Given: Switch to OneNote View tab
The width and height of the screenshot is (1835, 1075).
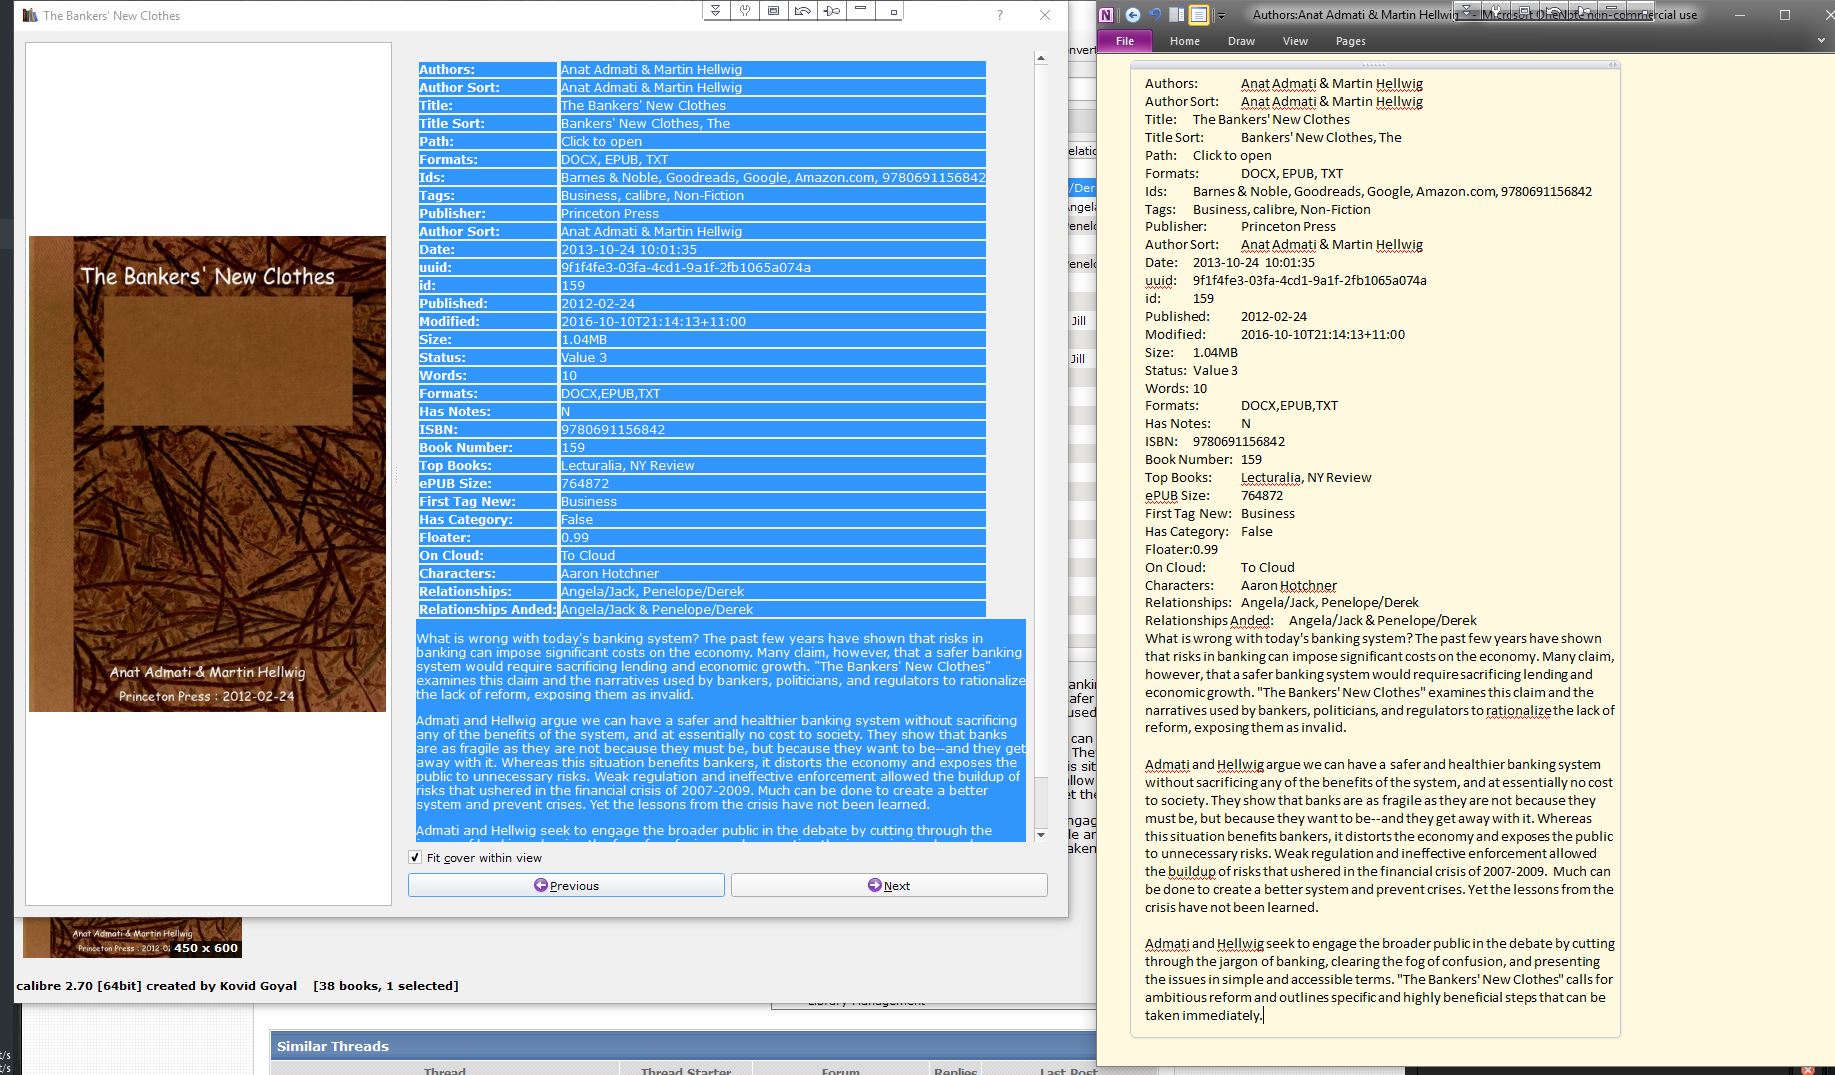Looking at the screenshot, I should coord(1295,41).
